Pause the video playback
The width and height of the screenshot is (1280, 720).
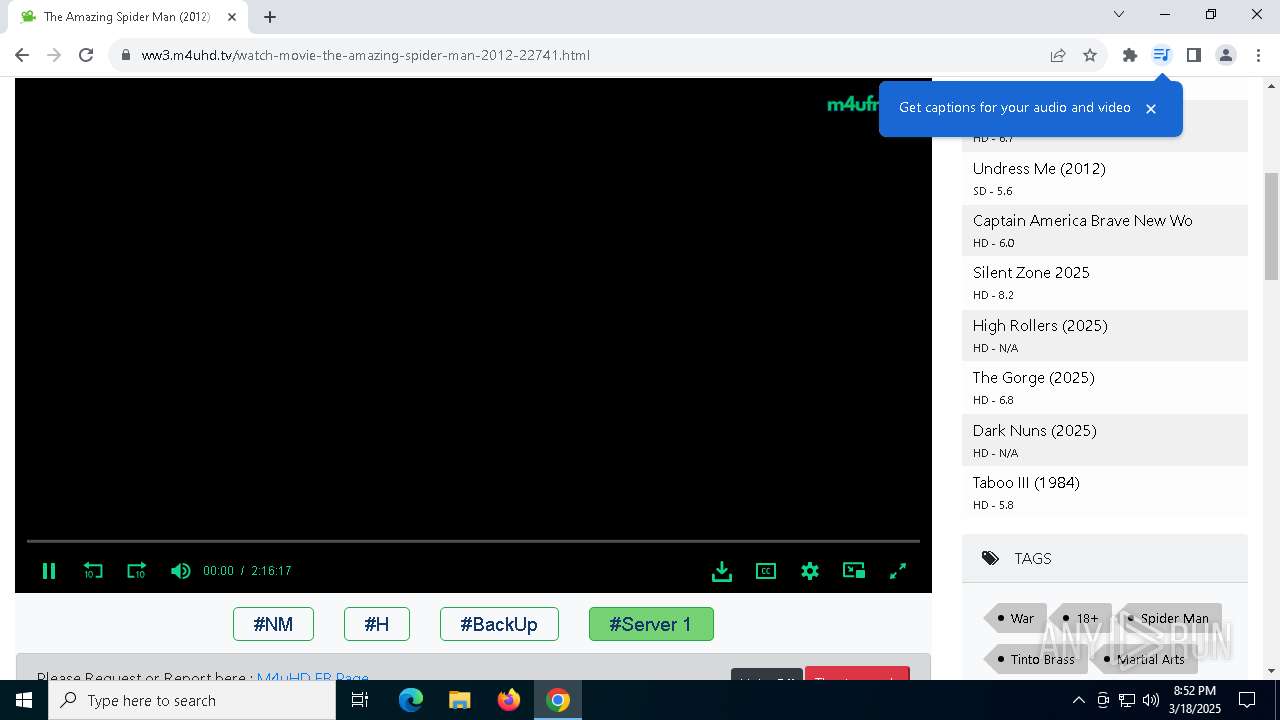(x=48, y=571)
